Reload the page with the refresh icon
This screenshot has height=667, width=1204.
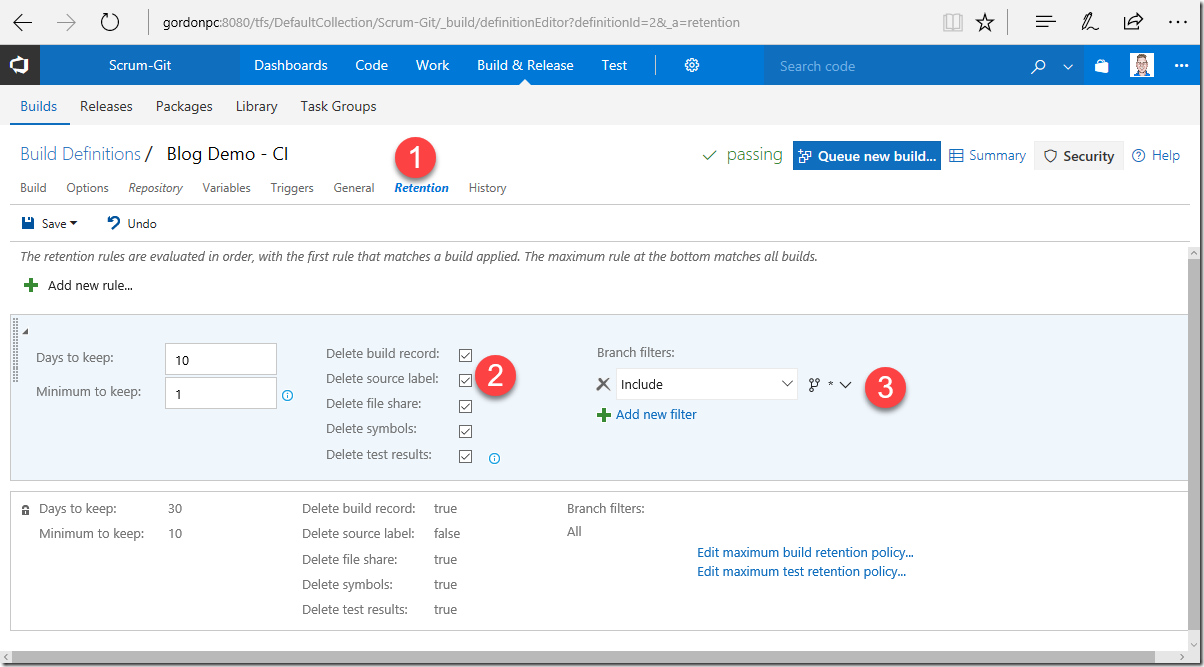(110, 22)
